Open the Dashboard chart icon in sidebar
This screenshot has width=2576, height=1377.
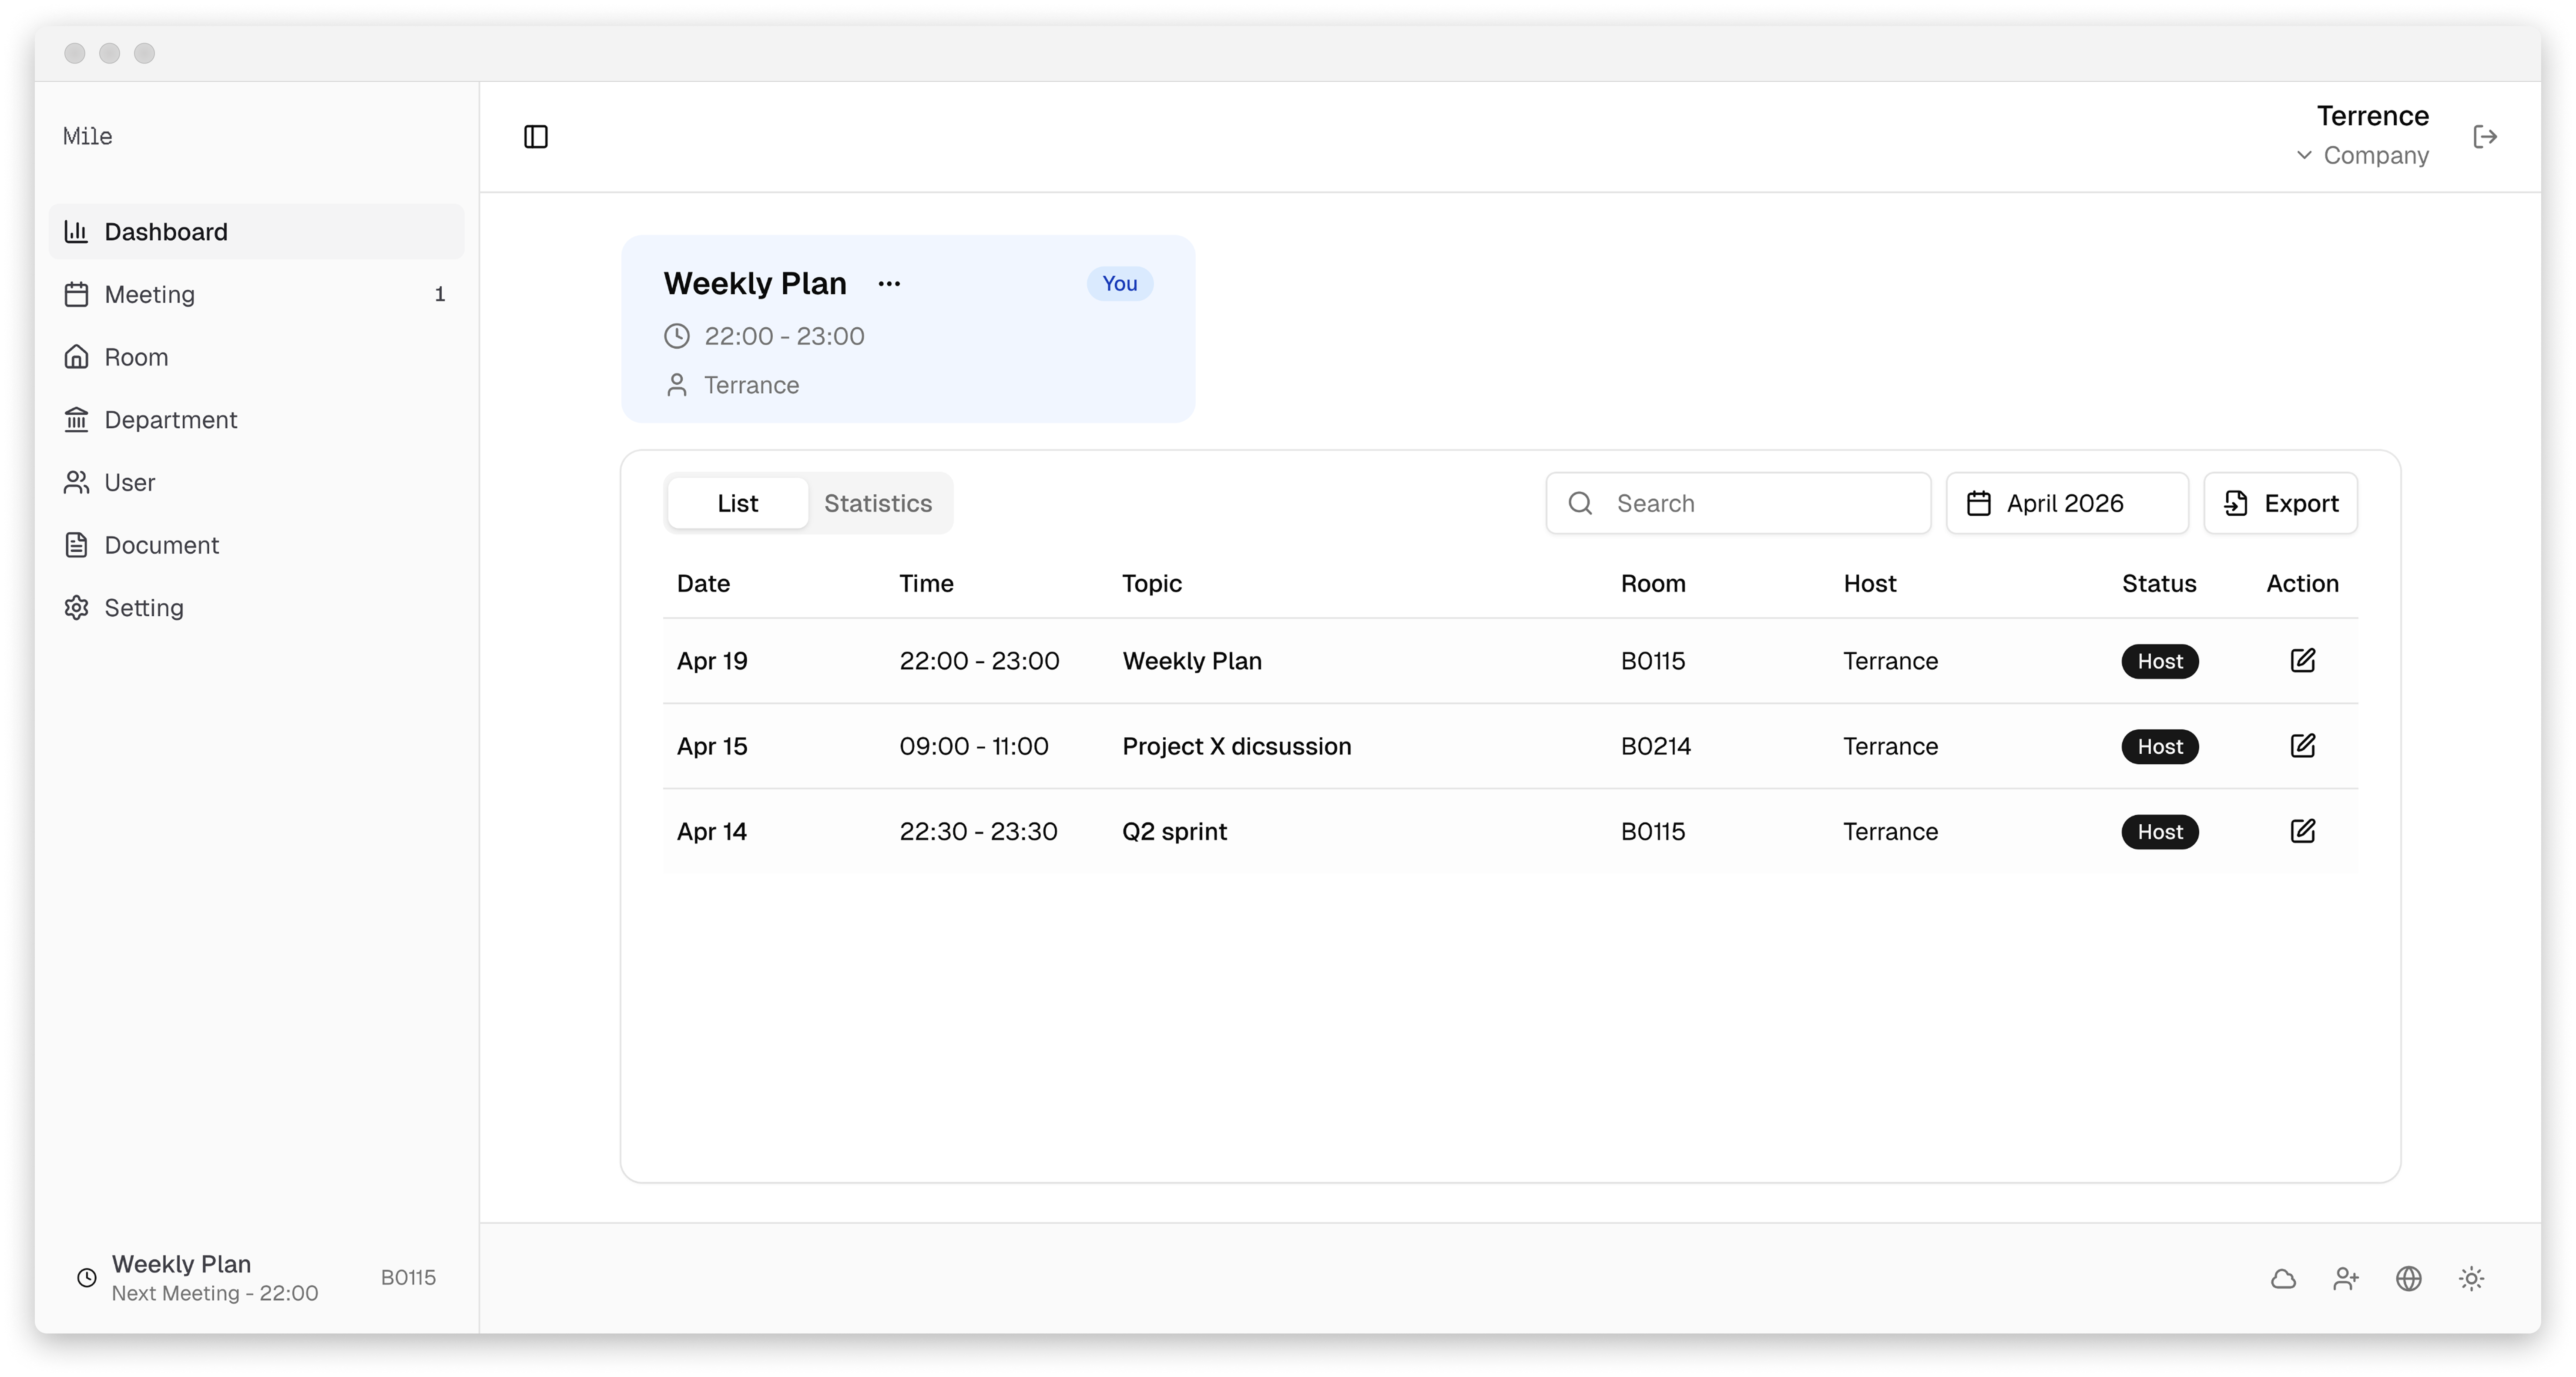76,232
